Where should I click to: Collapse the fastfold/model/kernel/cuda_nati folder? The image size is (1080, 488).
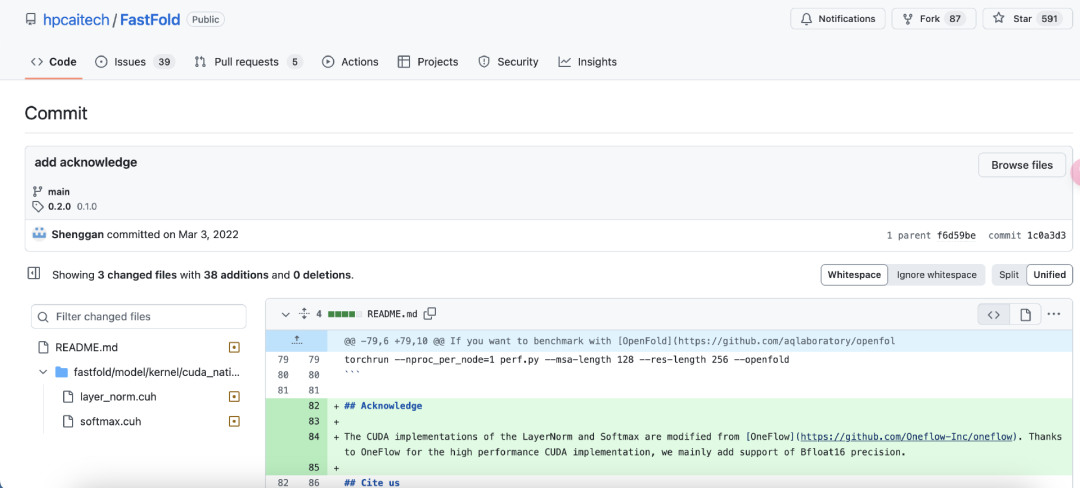click(x=43, y=372)
